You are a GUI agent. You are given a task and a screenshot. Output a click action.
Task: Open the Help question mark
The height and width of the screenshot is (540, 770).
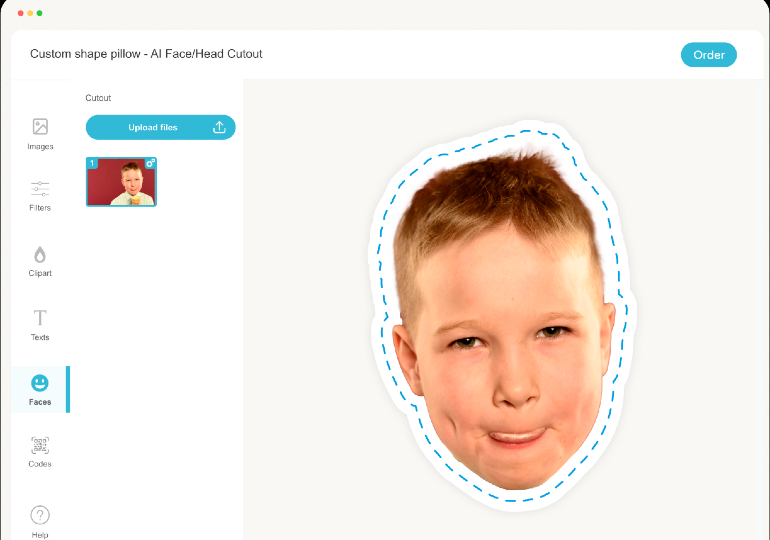pos(40,522)
